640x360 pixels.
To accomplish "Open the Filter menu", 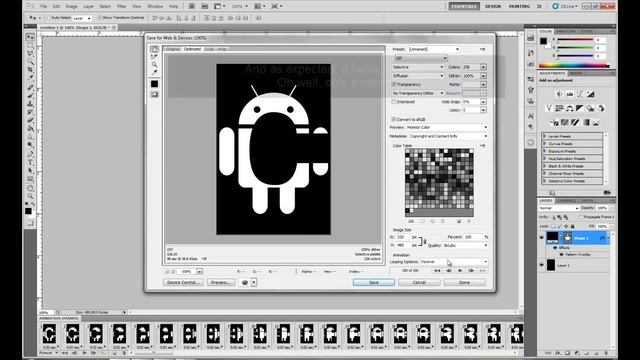I will click(x=121, y=7).
